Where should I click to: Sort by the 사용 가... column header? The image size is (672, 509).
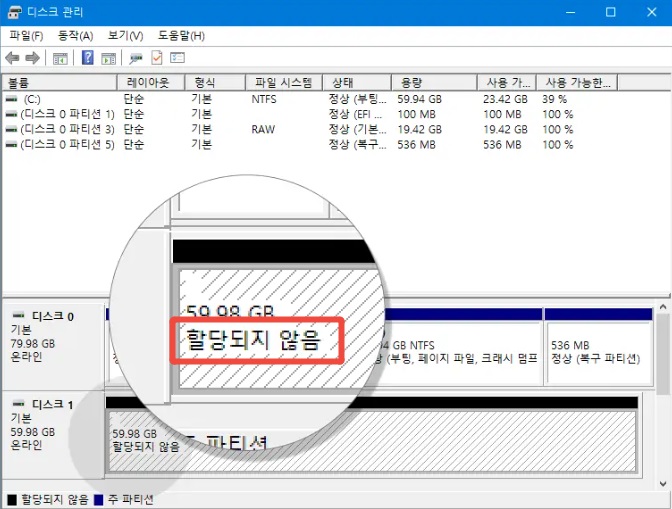[x=507, y=82]
